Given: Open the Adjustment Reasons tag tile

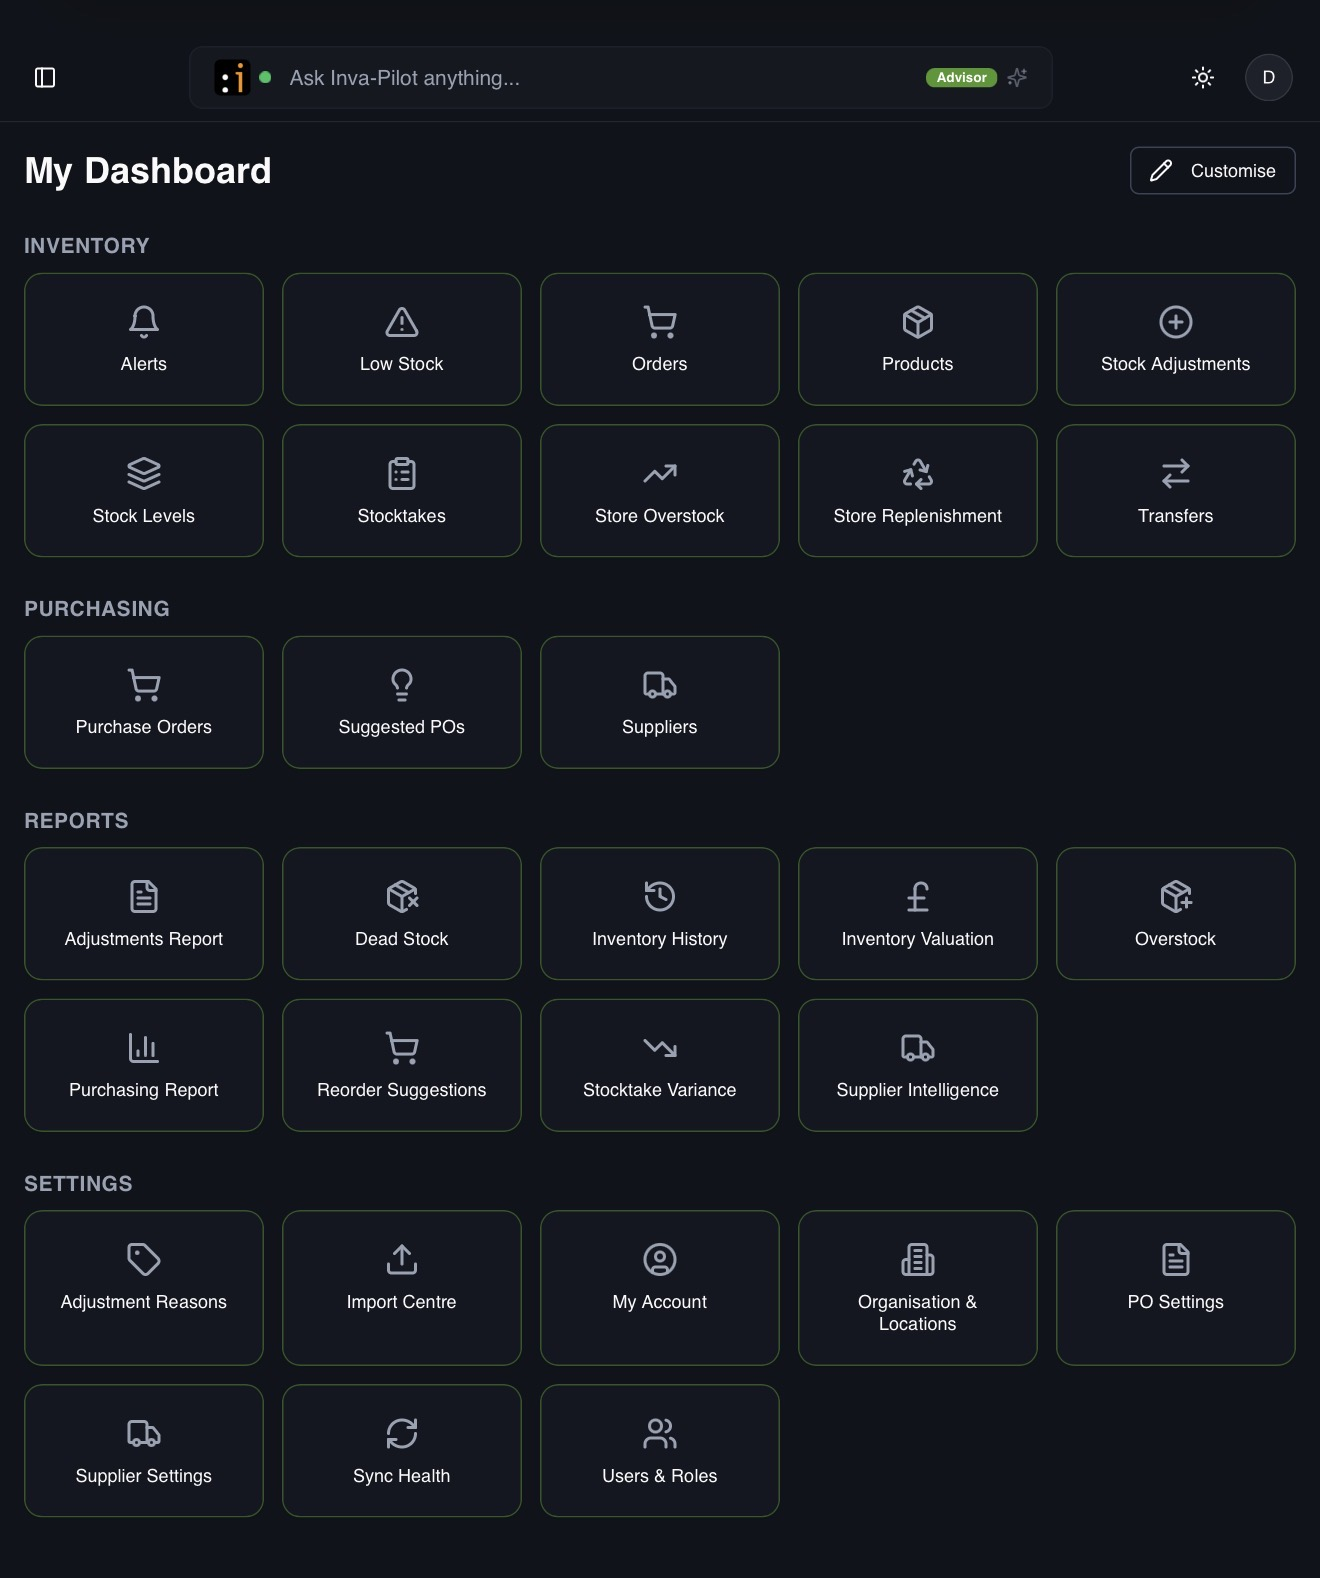Looking at the screenshot, I should pyautogui.click(x=144, y=1288).
